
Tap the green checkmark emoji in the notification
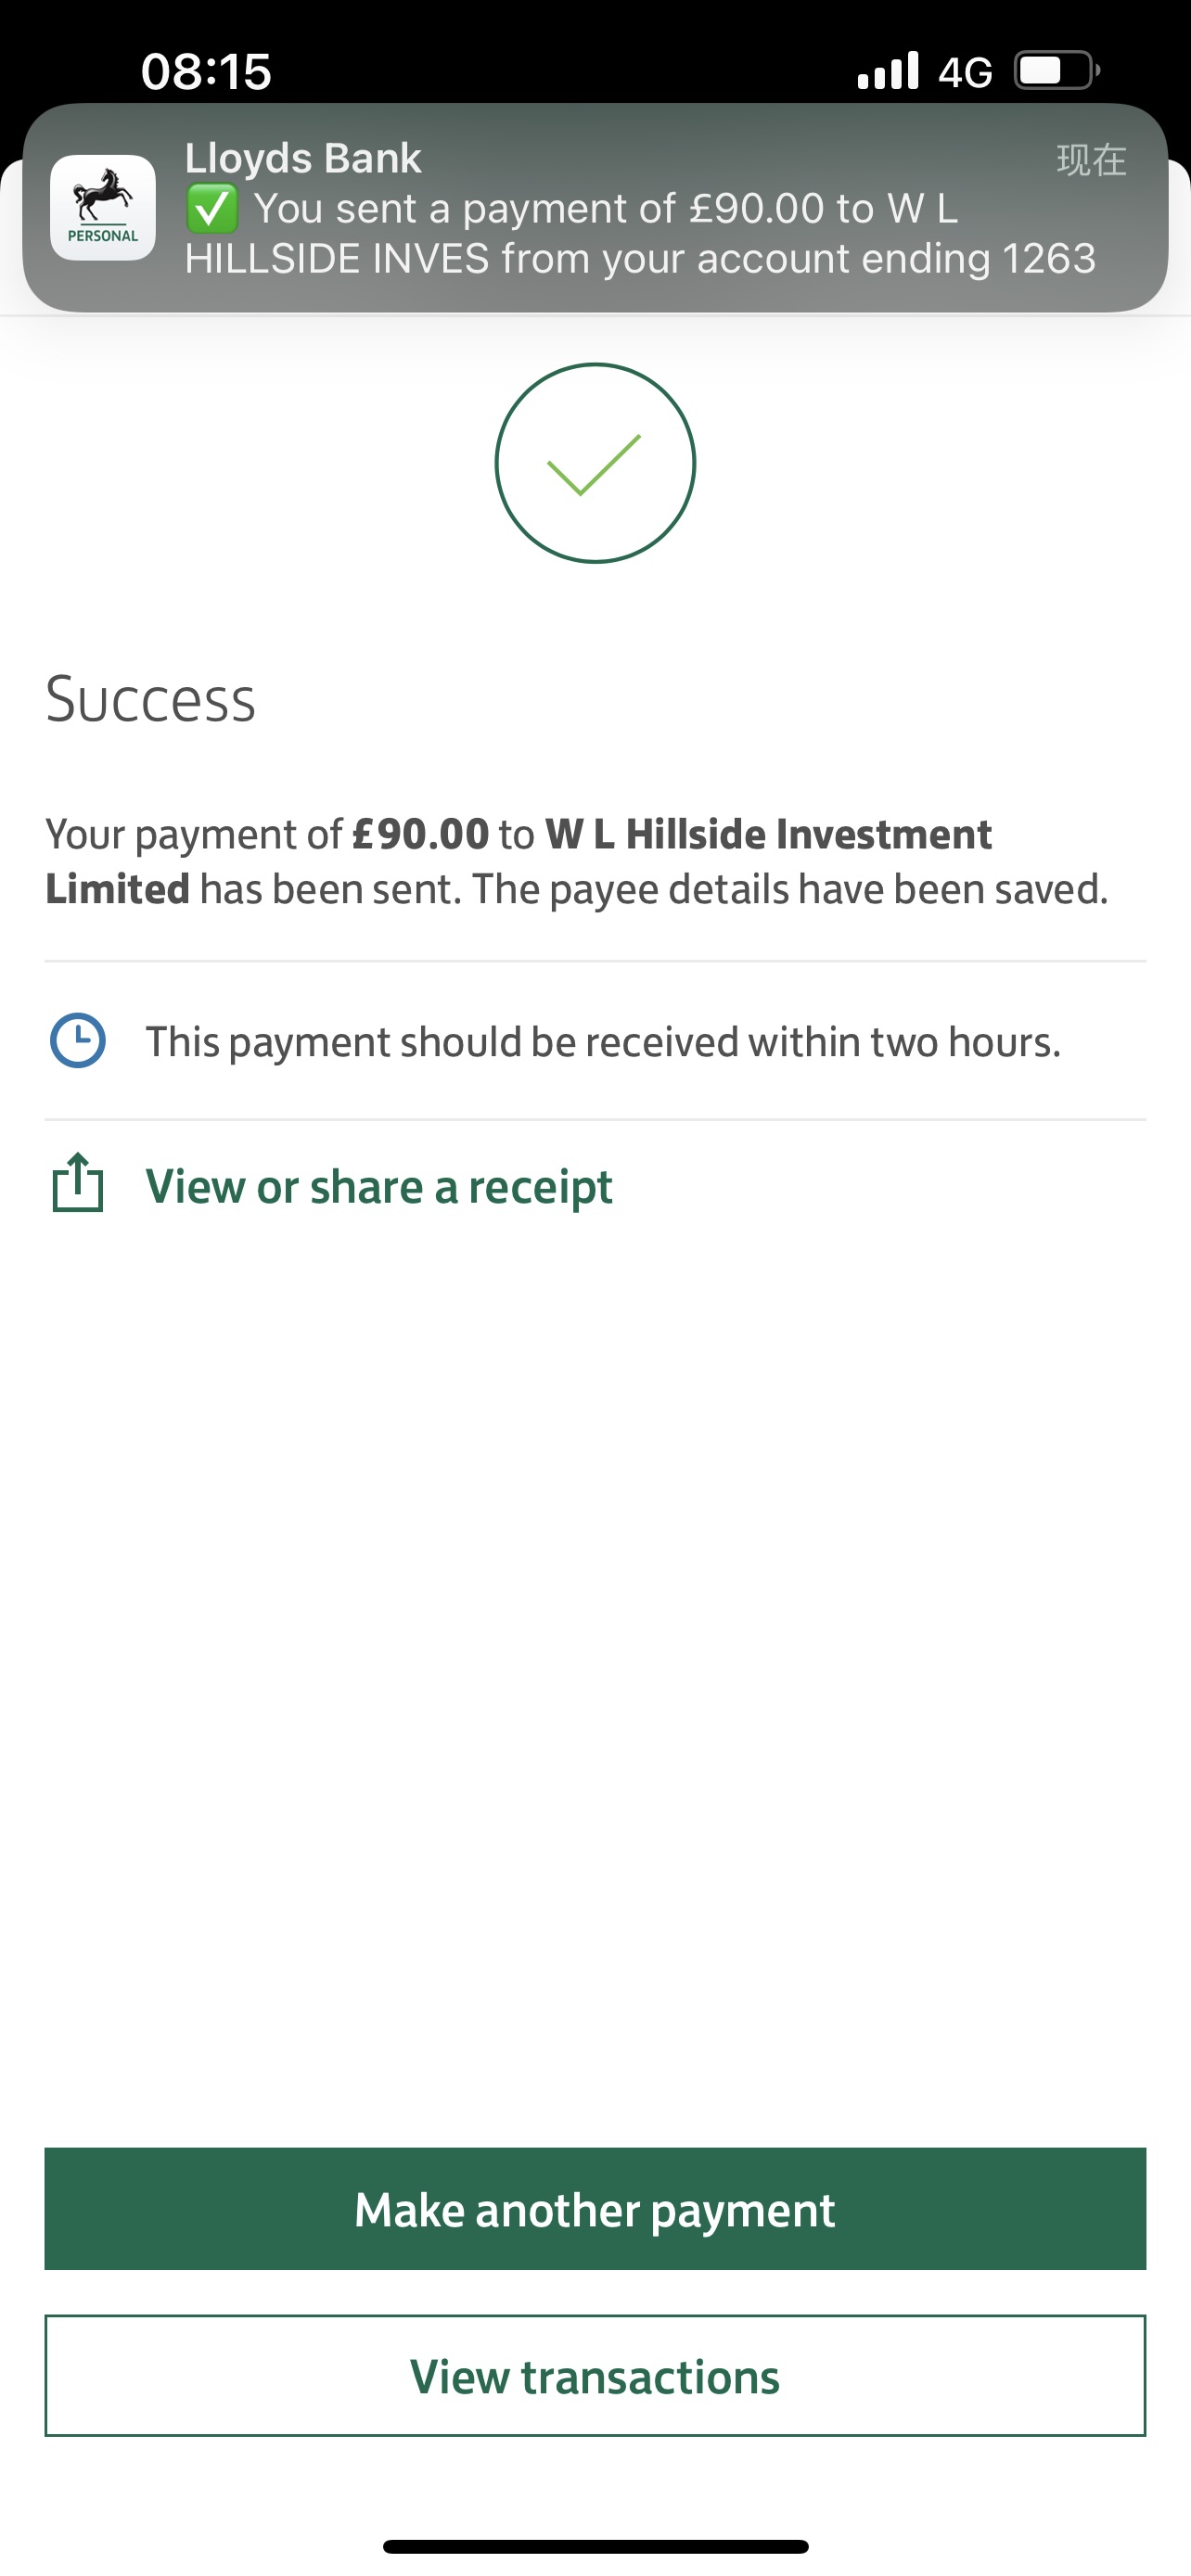click(212, 209)
